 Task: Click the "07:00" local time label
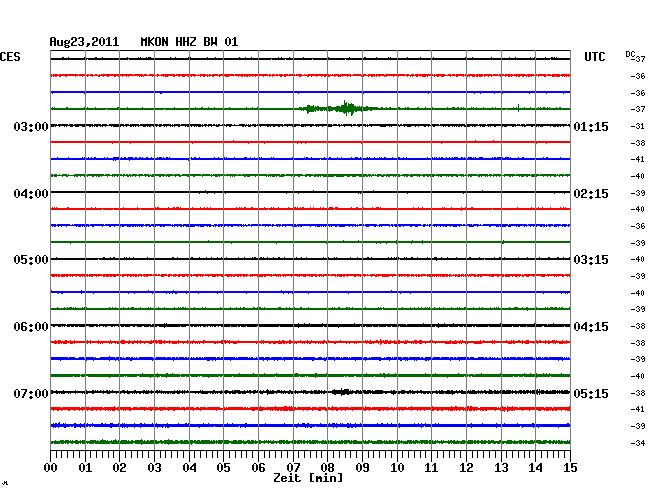31,393
